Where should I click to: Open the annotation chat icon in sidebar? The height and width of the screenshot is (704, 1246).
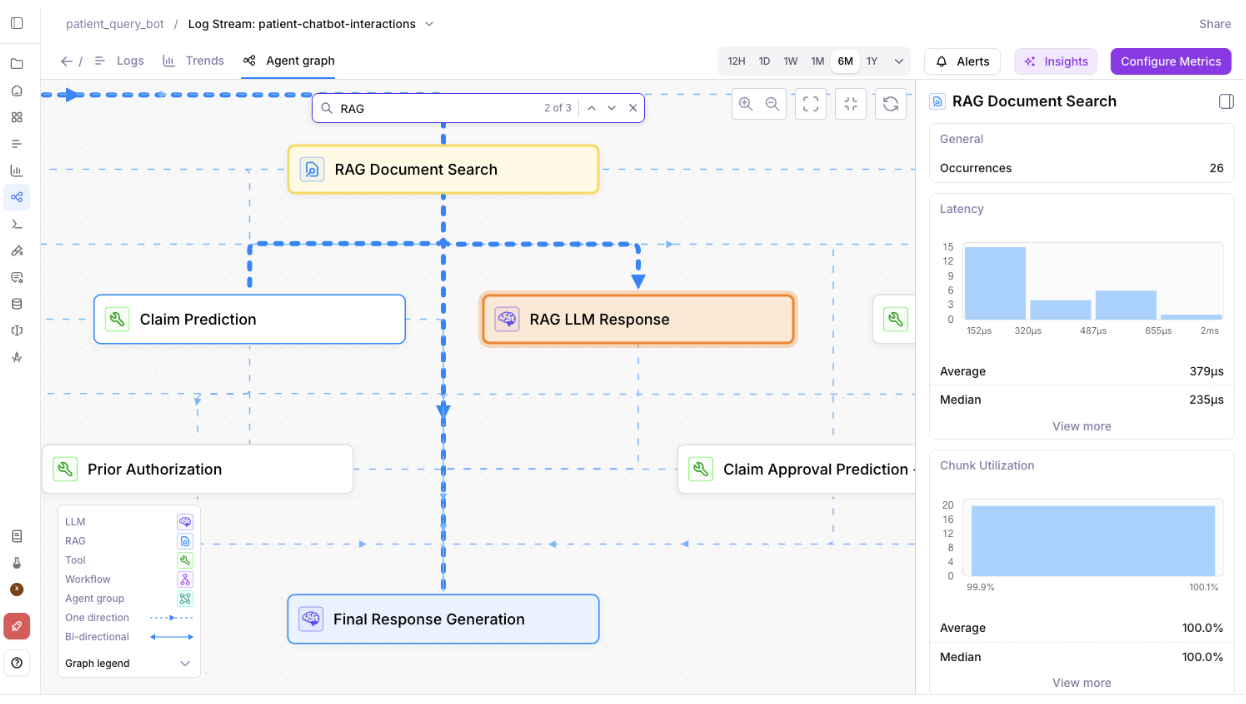click(x=17, y=277)
